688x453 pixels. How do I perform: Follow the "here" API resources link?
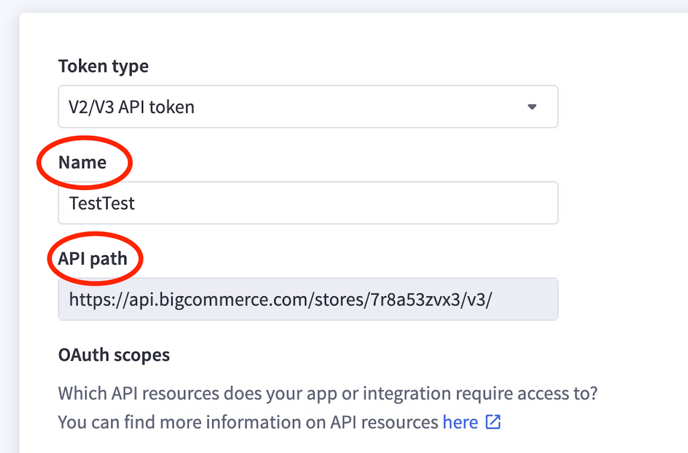[460, 422]
